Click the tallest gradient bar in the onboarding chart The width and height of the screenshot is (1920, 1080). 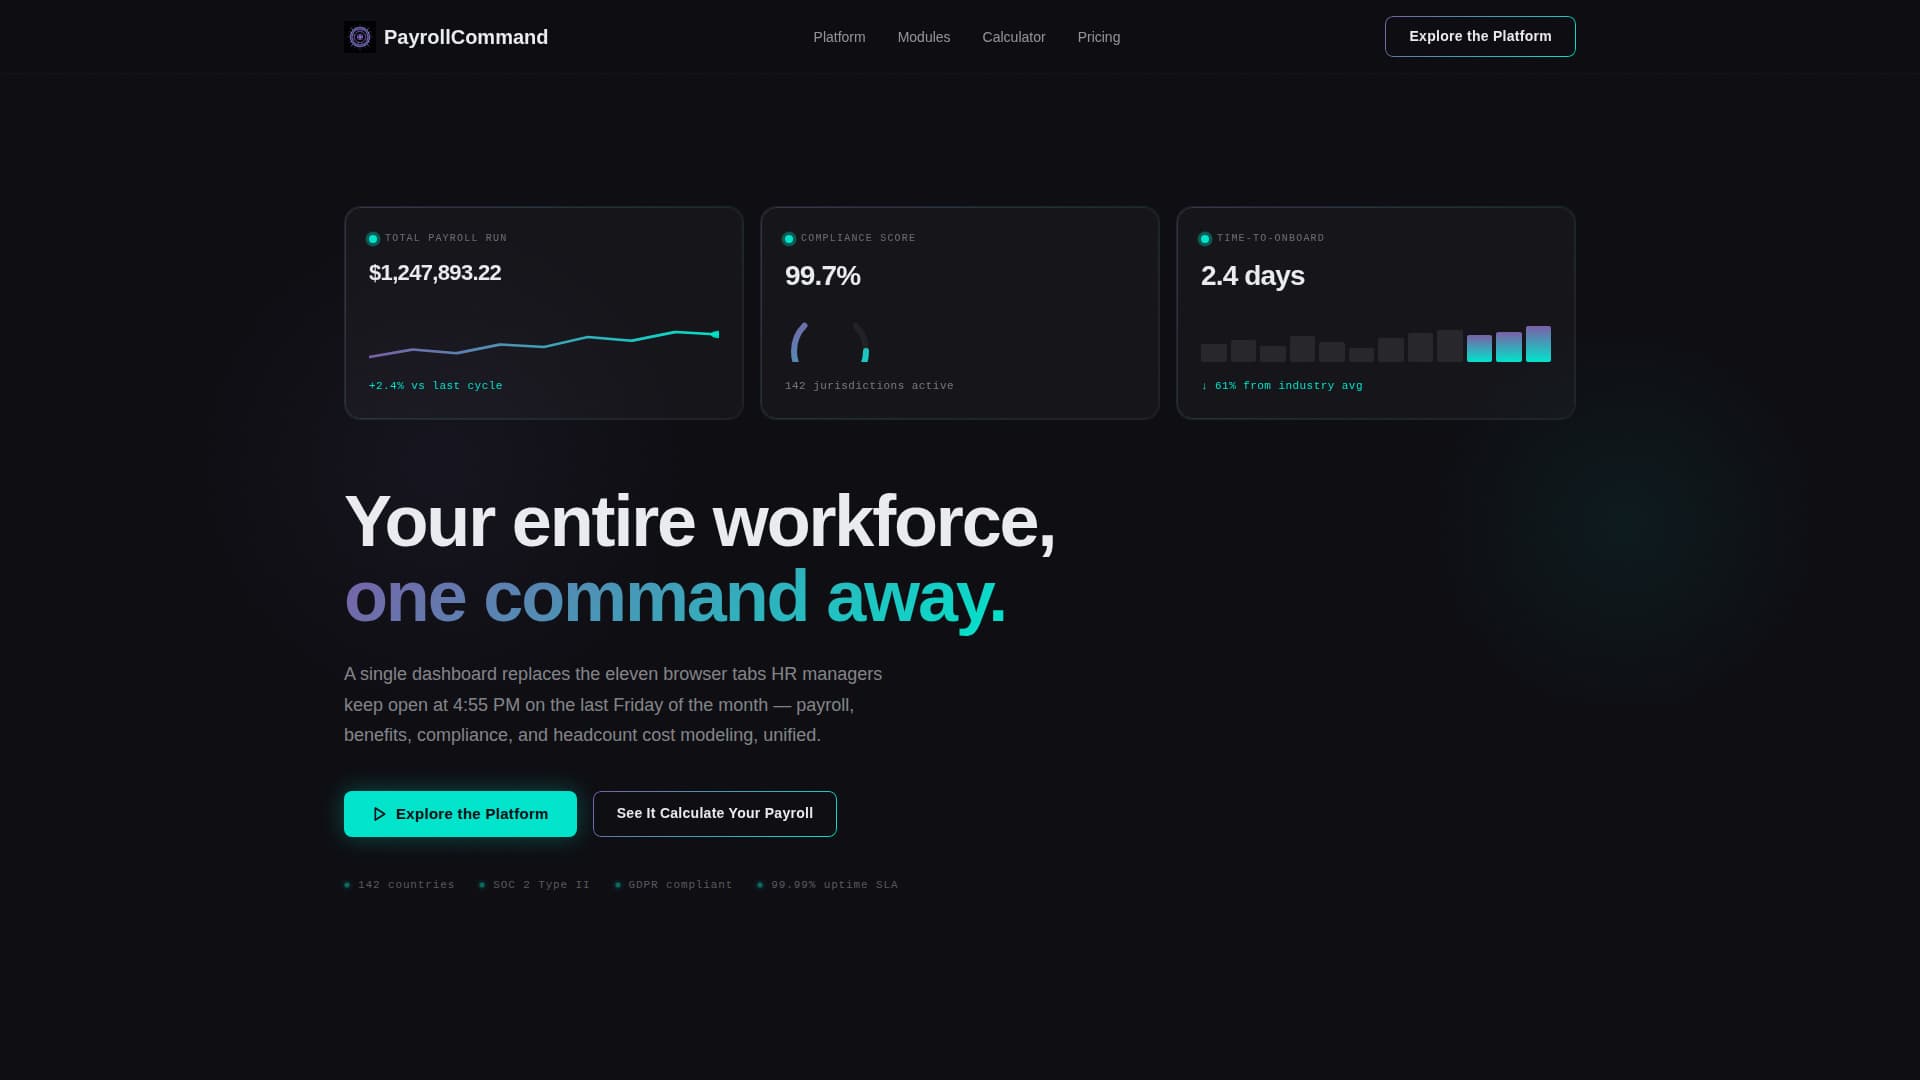1538,344
